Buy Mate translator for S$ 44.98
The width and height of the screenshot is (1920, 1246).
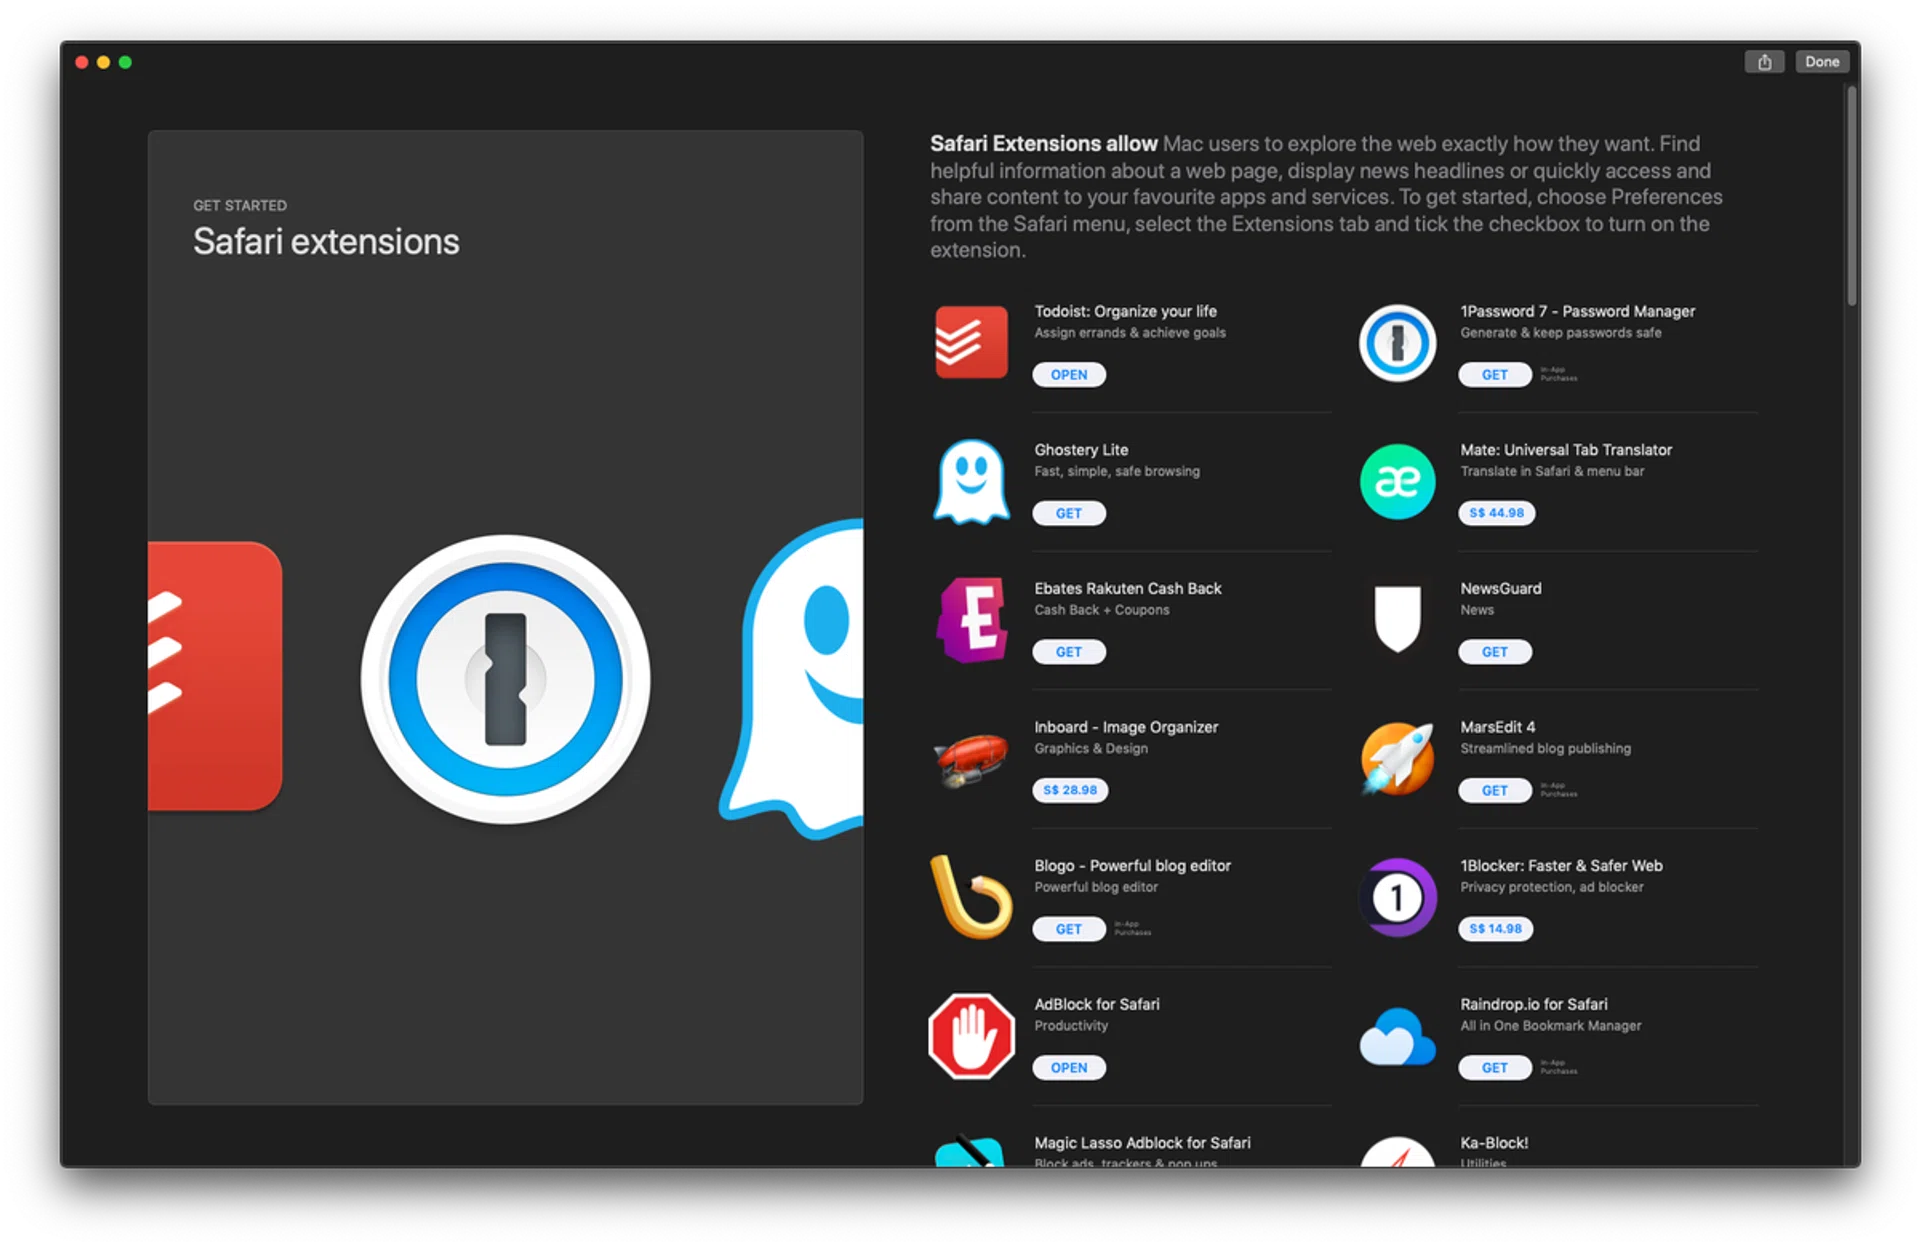coord(1495,513)
